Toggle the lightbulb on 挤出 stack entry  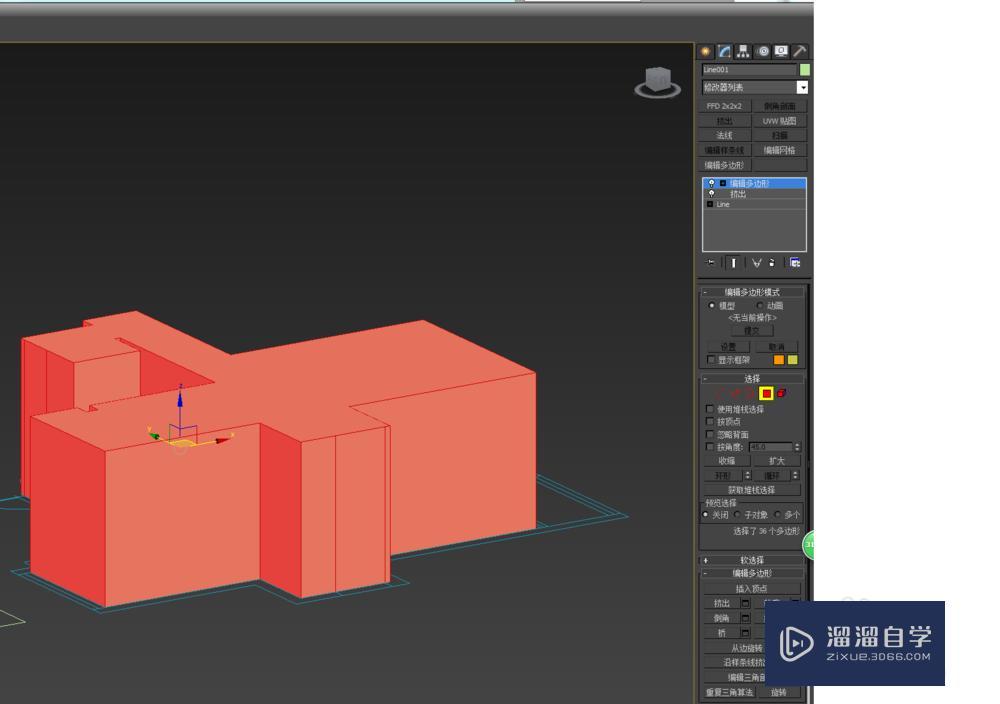pos(712,194)
